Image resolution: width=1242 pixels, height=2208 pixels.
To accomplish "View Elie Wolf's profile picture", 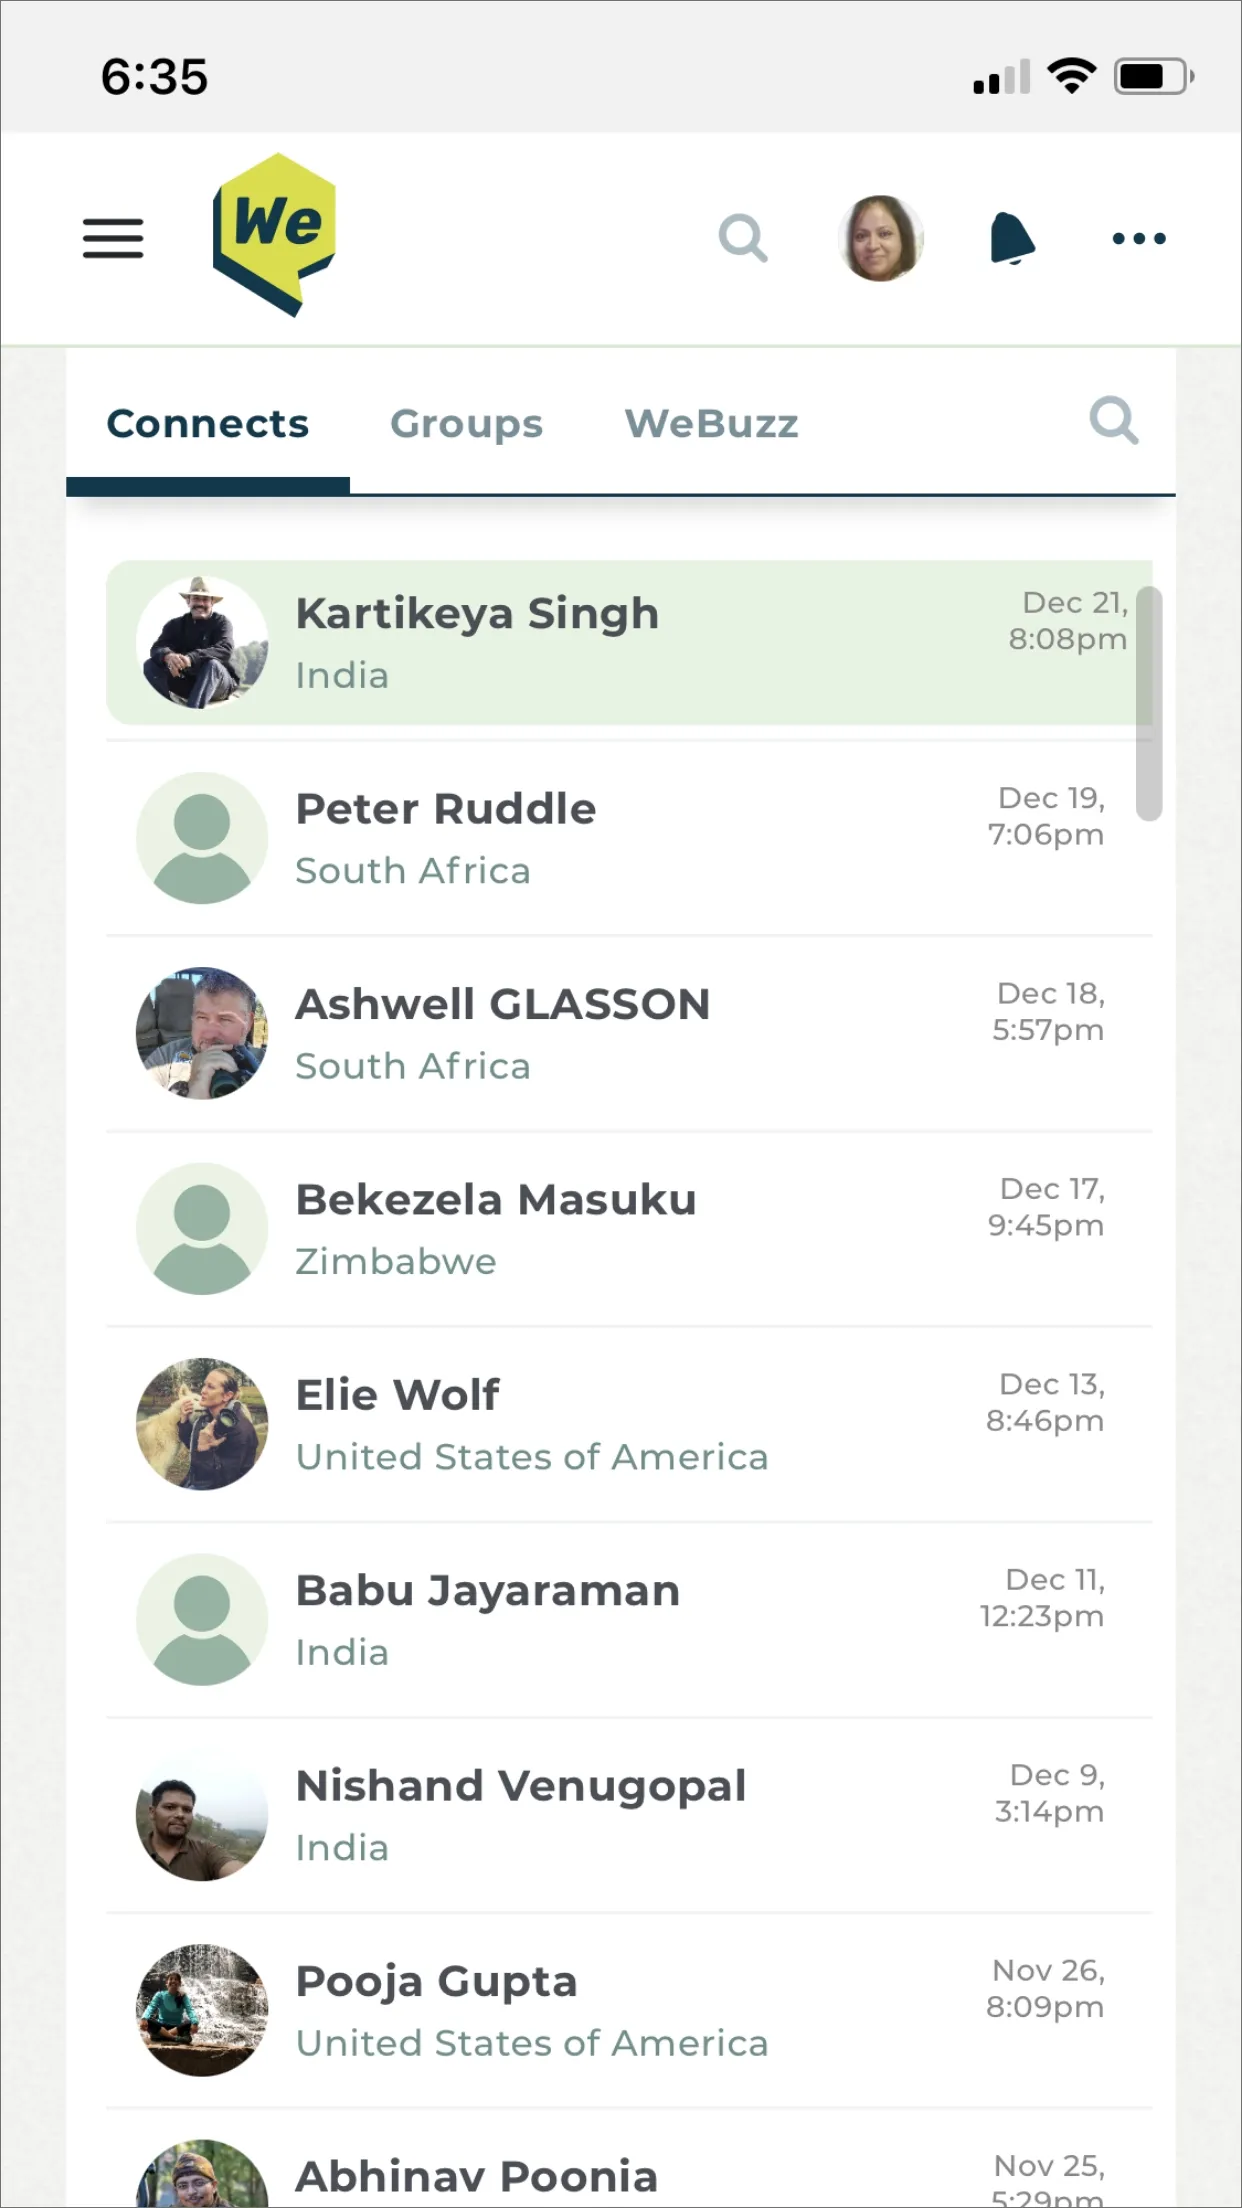I will click(x=202, y=1424).
